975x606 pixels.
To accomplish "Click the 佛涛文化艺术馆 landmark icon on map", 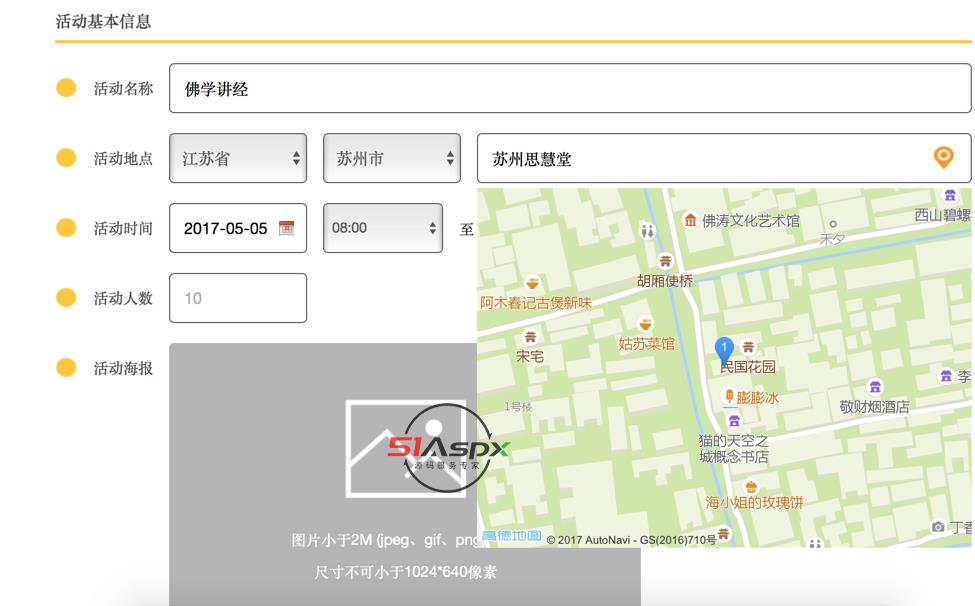I will point(690,220).
